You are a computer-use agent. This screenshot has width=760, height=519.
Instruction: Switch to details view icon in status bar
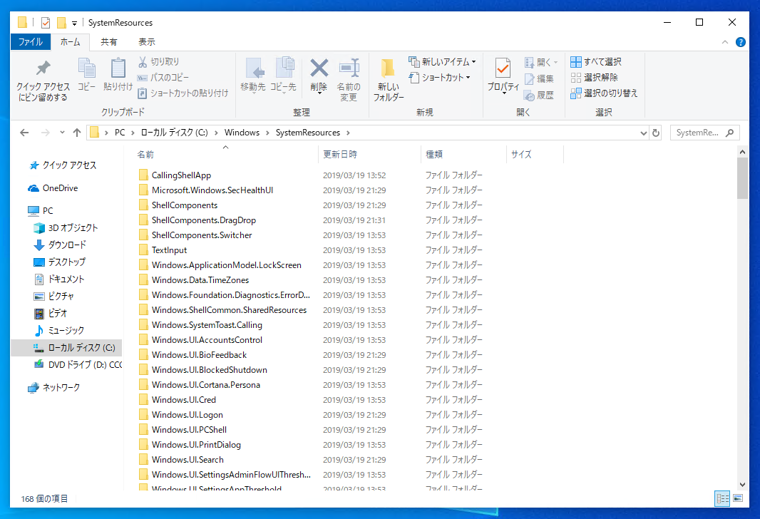tap(722, 498)
